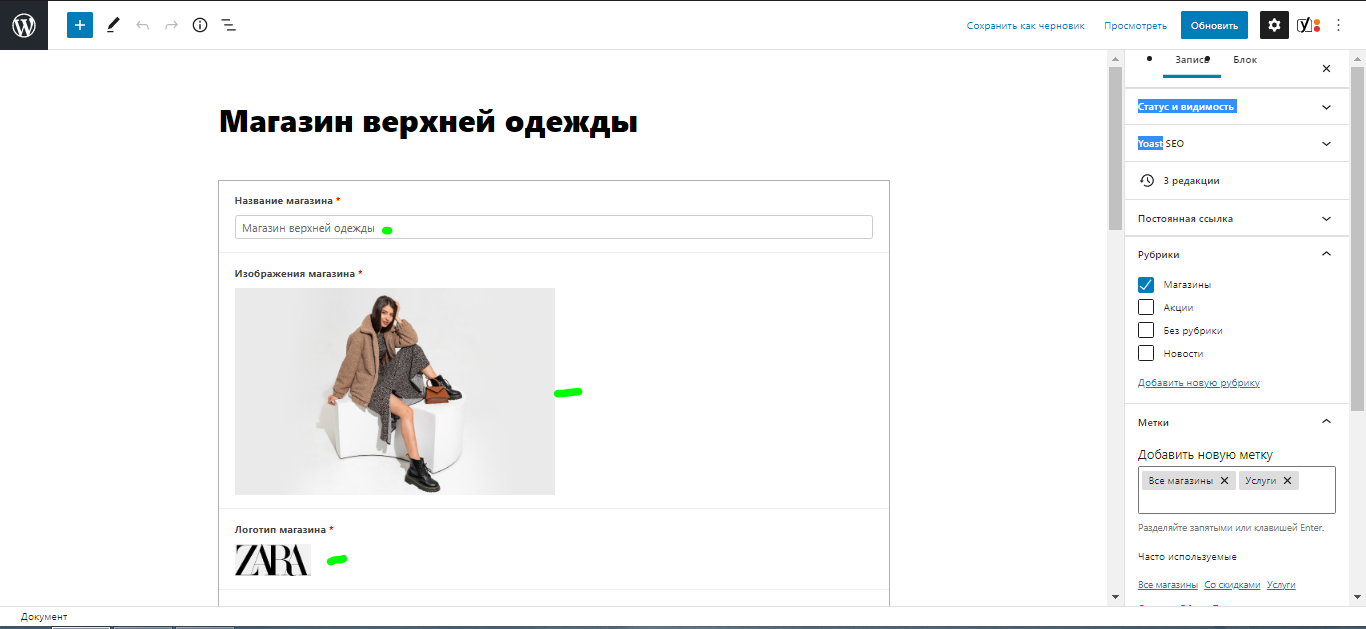The image size is (1366, 629).
Task: Check the 'Акции' category
Action: click(1146, 307)
